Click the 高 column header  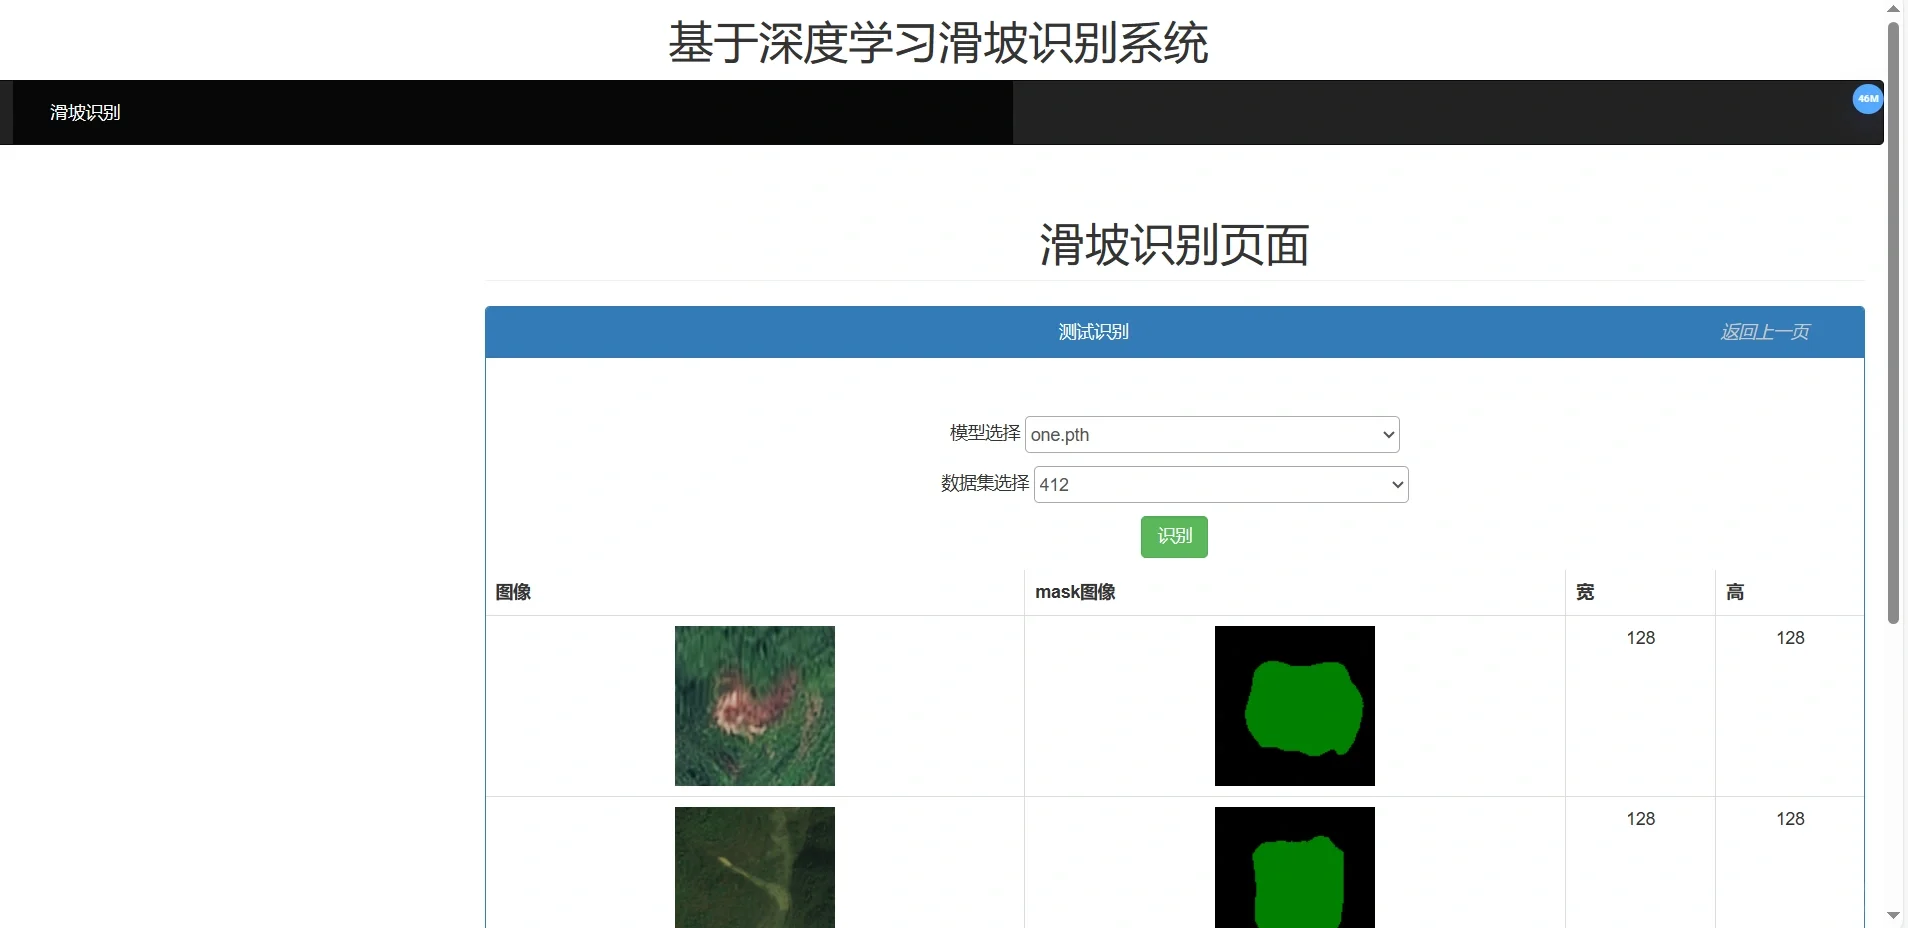pyautogui.click(x=1736, y=591)
